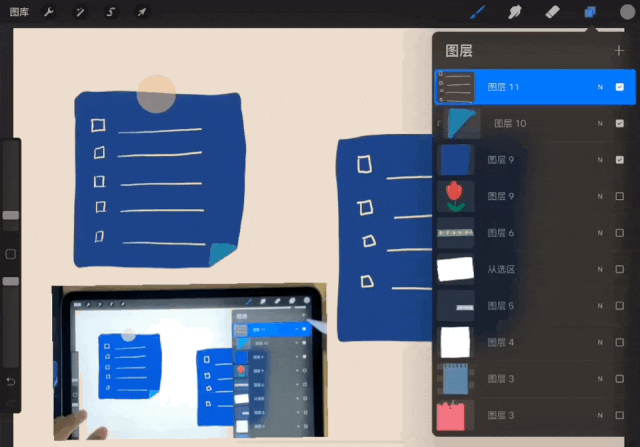Tap the redo arrow in sidebar
The height and width of the screenshot is (447, 640).
[x=11, y=403]
